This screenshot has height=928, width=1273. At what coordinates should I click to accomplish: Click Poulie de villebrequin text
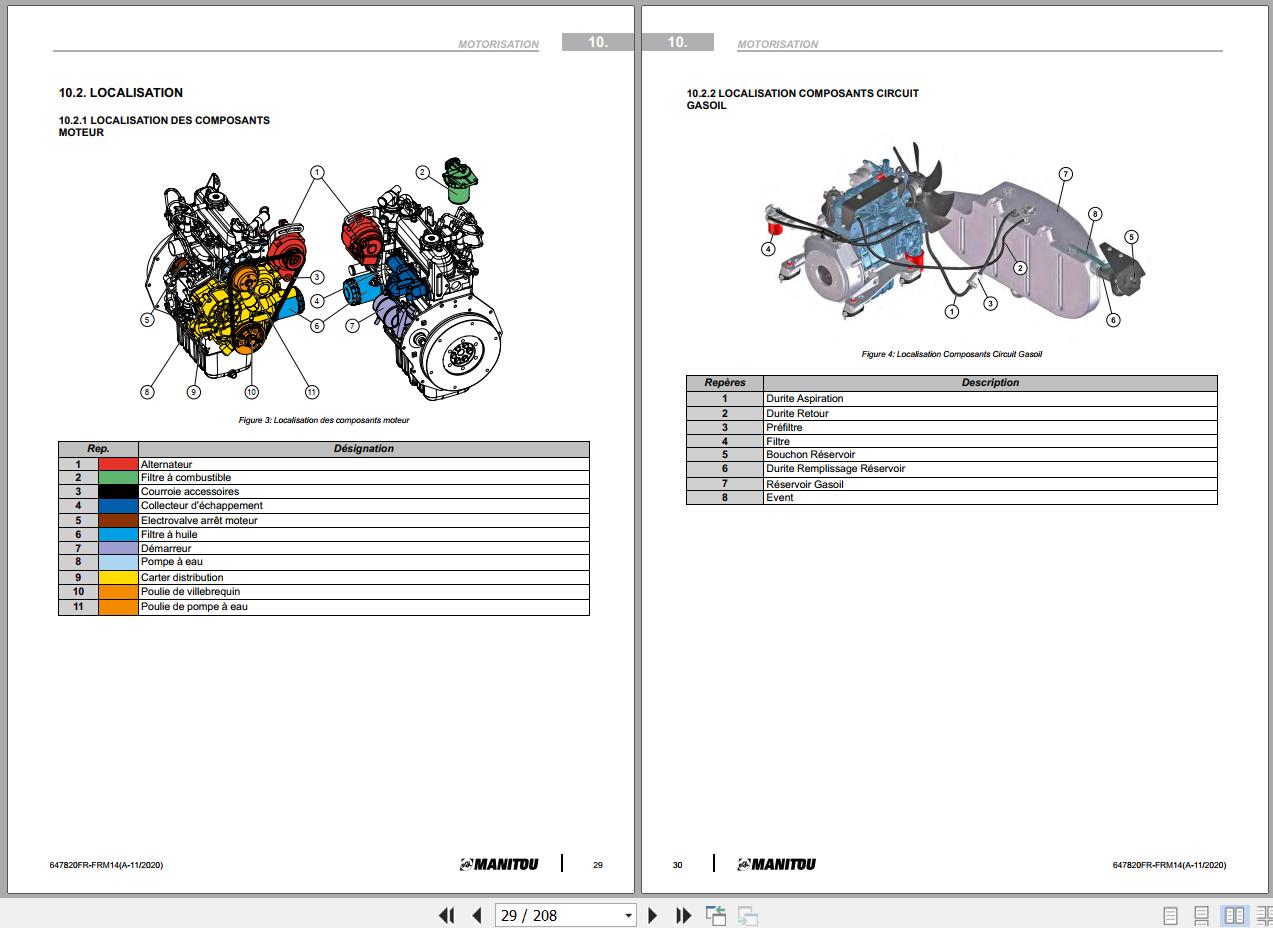tap(190, 591)
